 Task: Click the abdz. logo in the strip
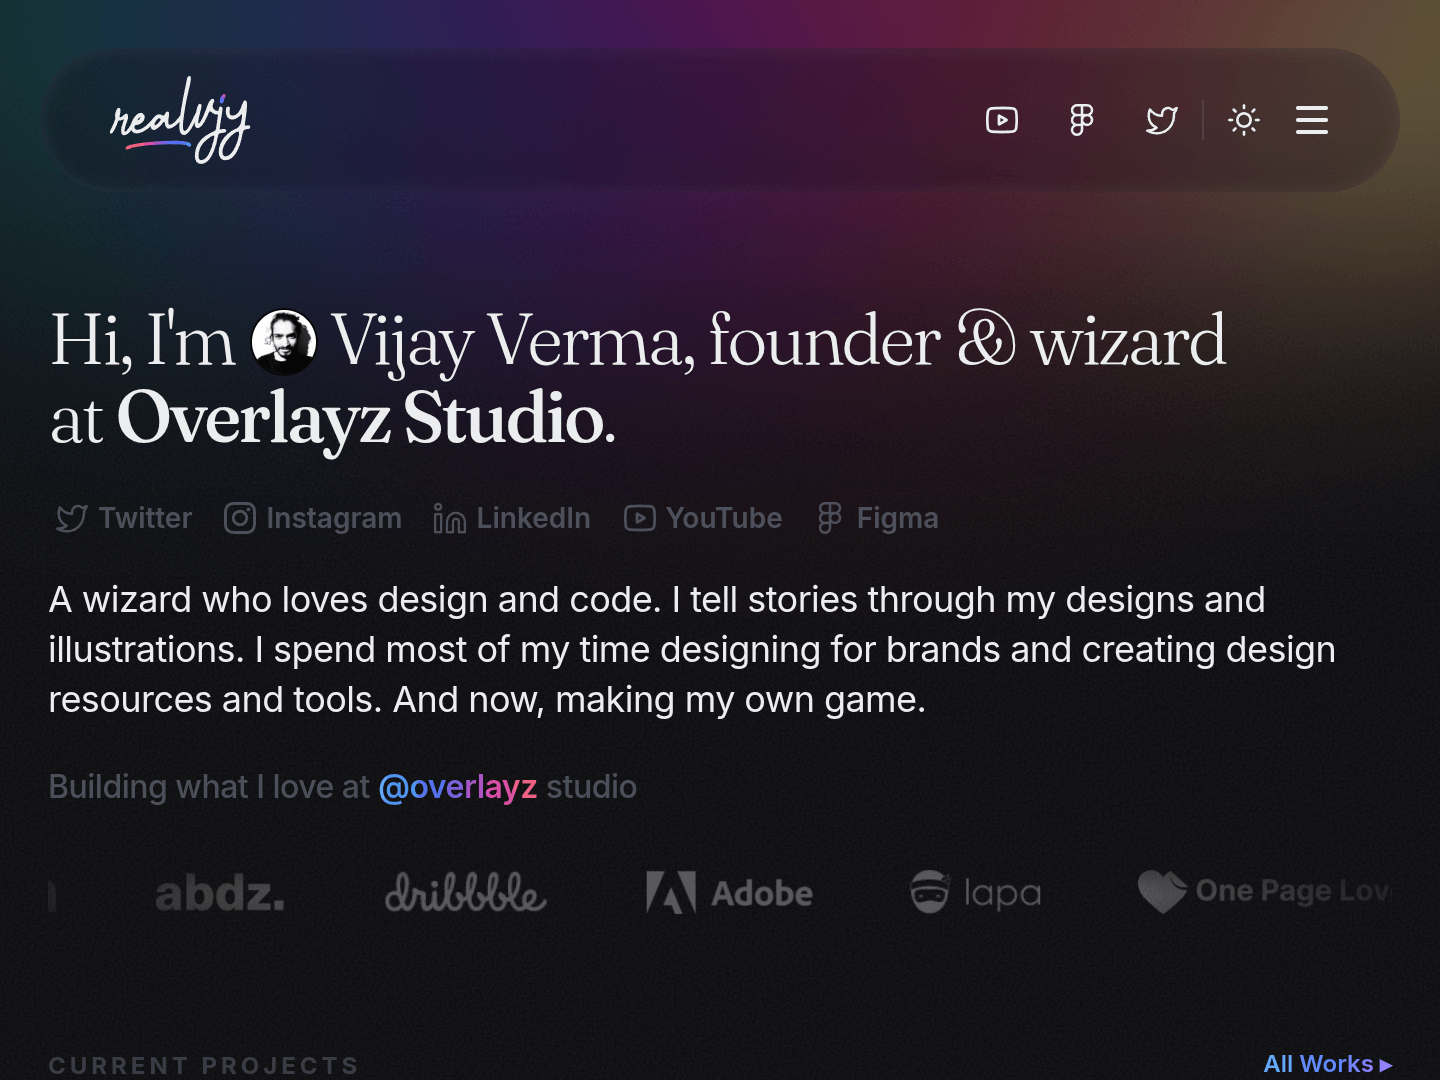(x=221, y=893)
